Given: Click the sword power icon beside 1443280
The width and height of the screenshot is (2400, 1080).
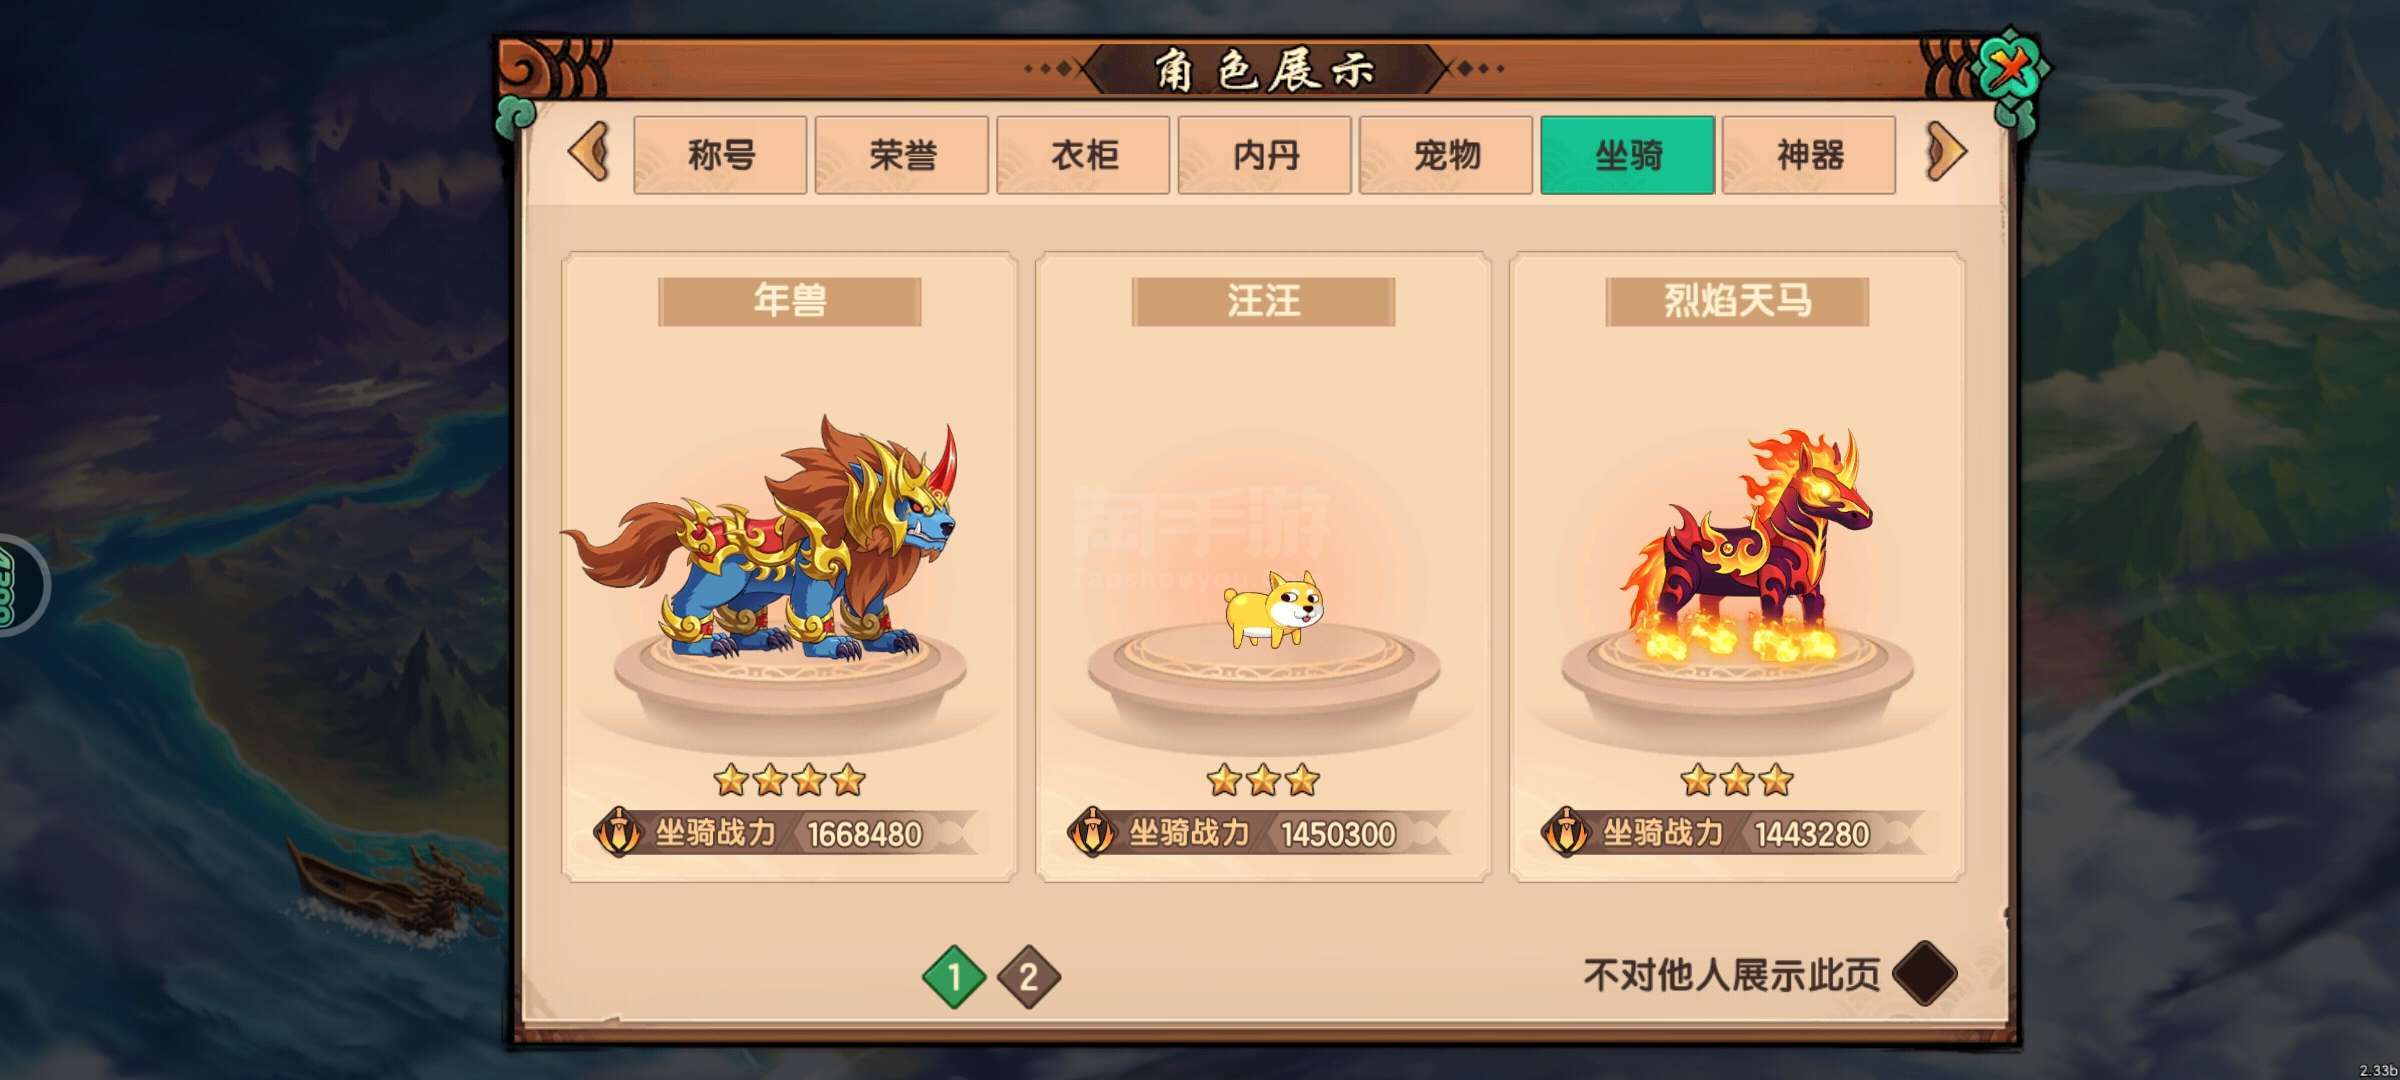Looking at the screenshot, I should pyautogui.click(x=1566, y=832).
